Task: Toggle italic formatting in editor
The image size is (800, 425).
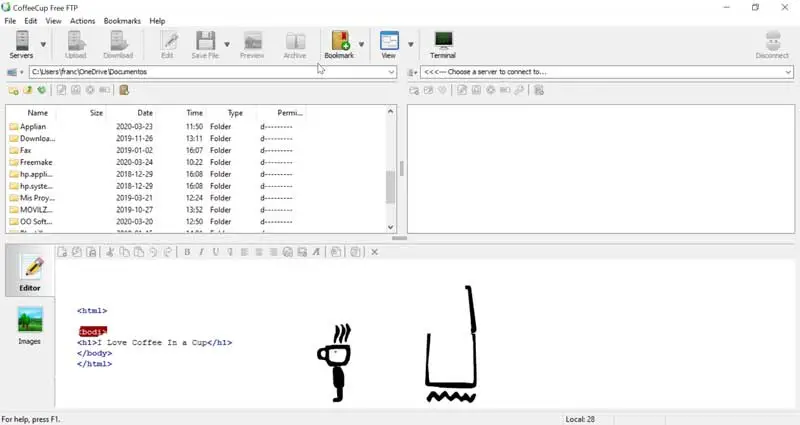Action: [202, 252]
